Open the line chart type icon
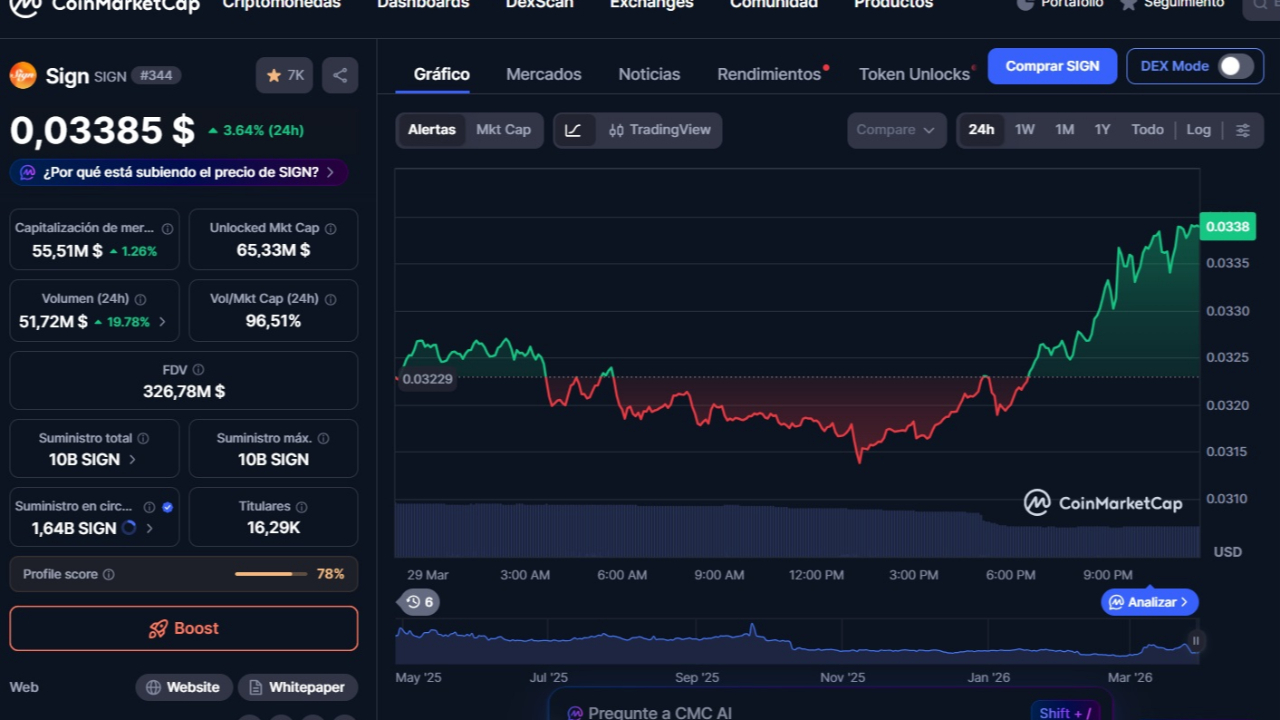Screen dimensions: 1280x720 [573, 130]
